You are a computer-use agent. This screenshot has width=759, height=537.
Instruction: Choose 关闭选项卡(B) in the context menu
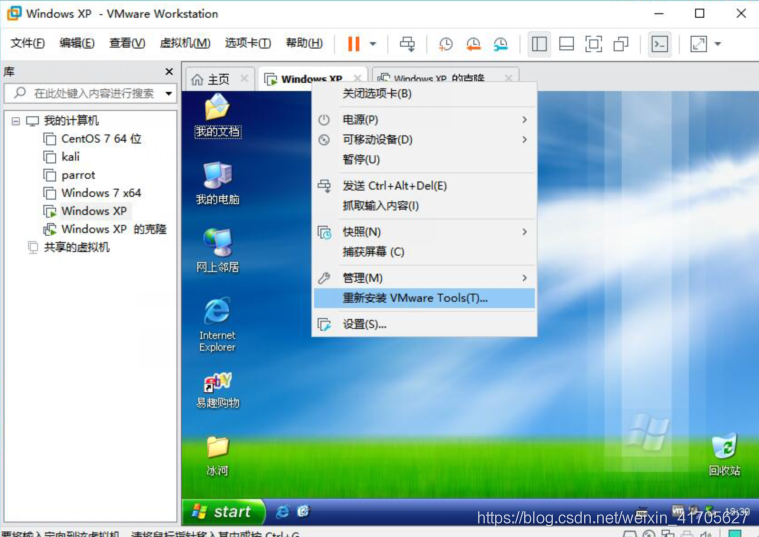[x=424, y=93]
